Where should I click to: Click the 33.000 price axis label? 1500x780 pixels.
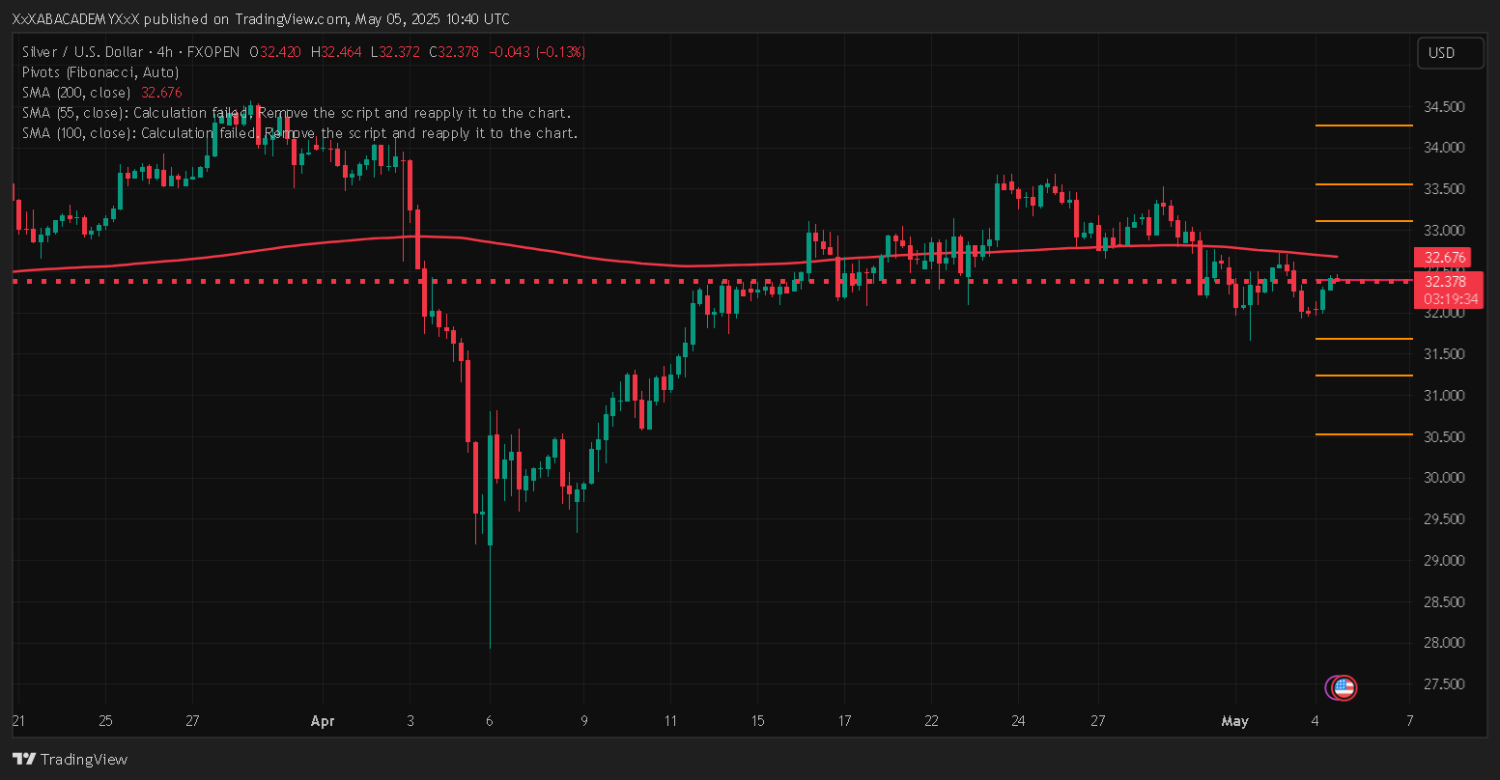click(x=1445, y=230)
